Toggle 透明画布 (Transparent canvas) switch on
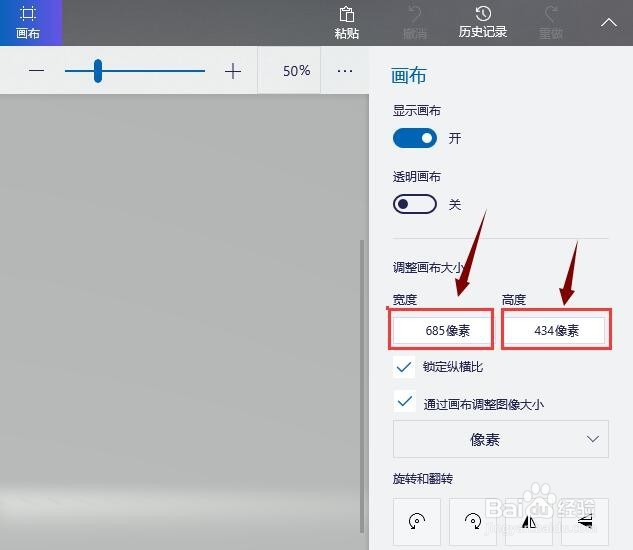The width and height of the screenshot is (633, 550). pos(415,204)
